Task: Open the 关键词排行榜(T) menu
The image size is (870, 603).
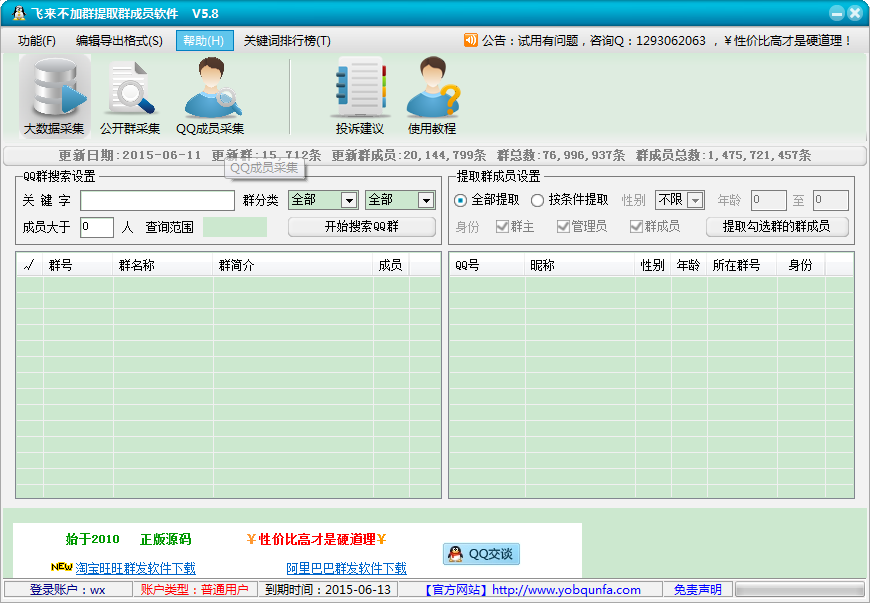Action: coord(287,41)
